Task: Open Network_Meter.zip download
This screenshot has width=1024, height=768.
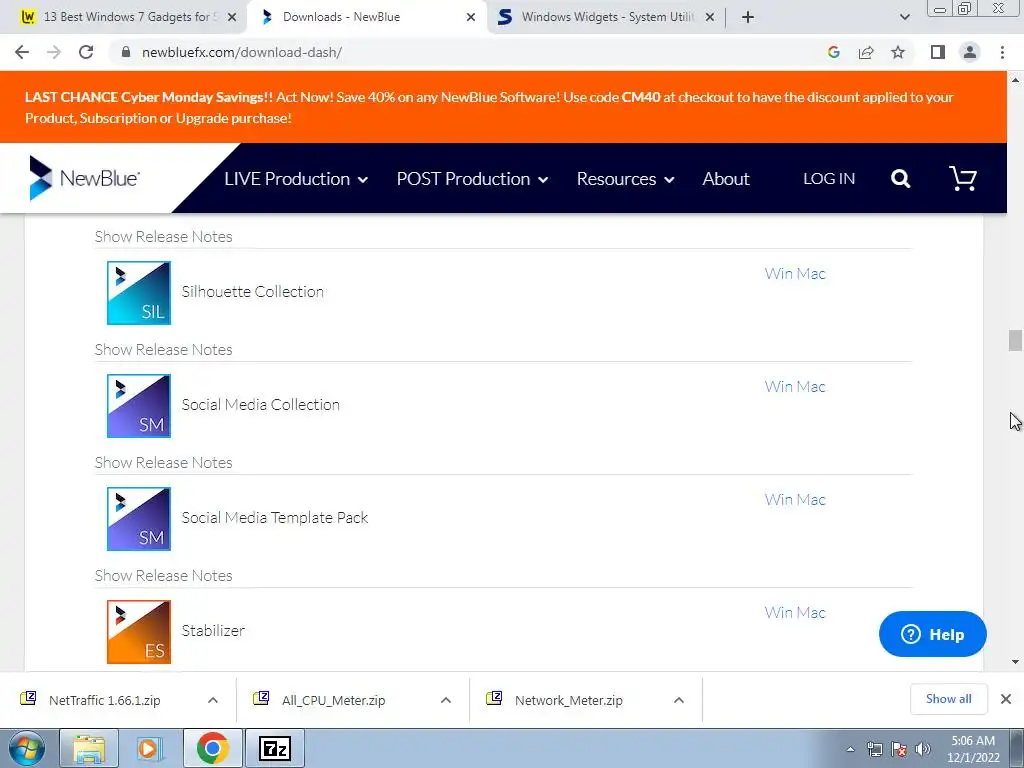Action: 569,700
